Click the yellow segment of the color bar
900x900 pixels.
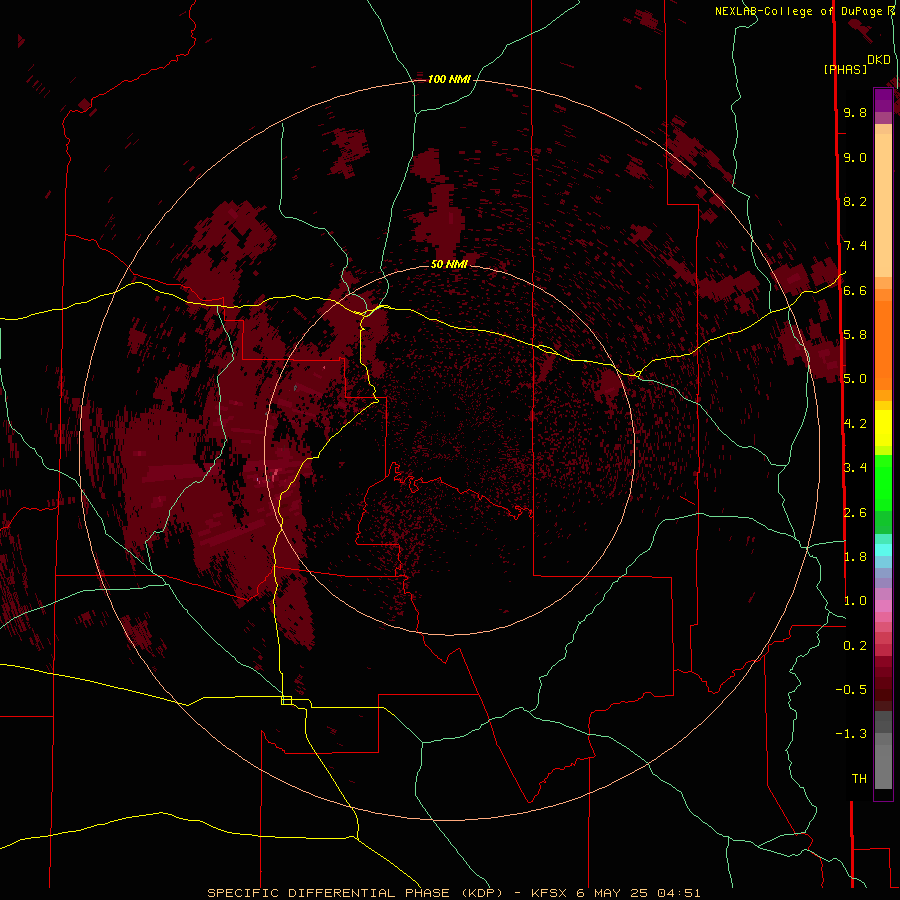coord(883,428)
